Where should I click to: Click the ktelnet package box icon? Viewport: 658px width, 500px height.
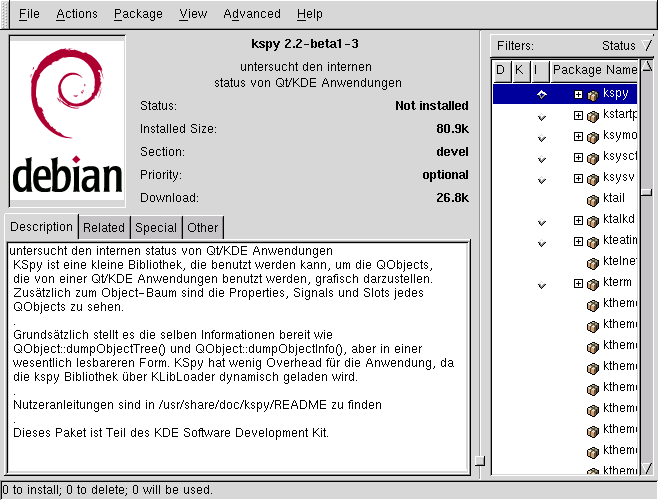pos(592,262)
